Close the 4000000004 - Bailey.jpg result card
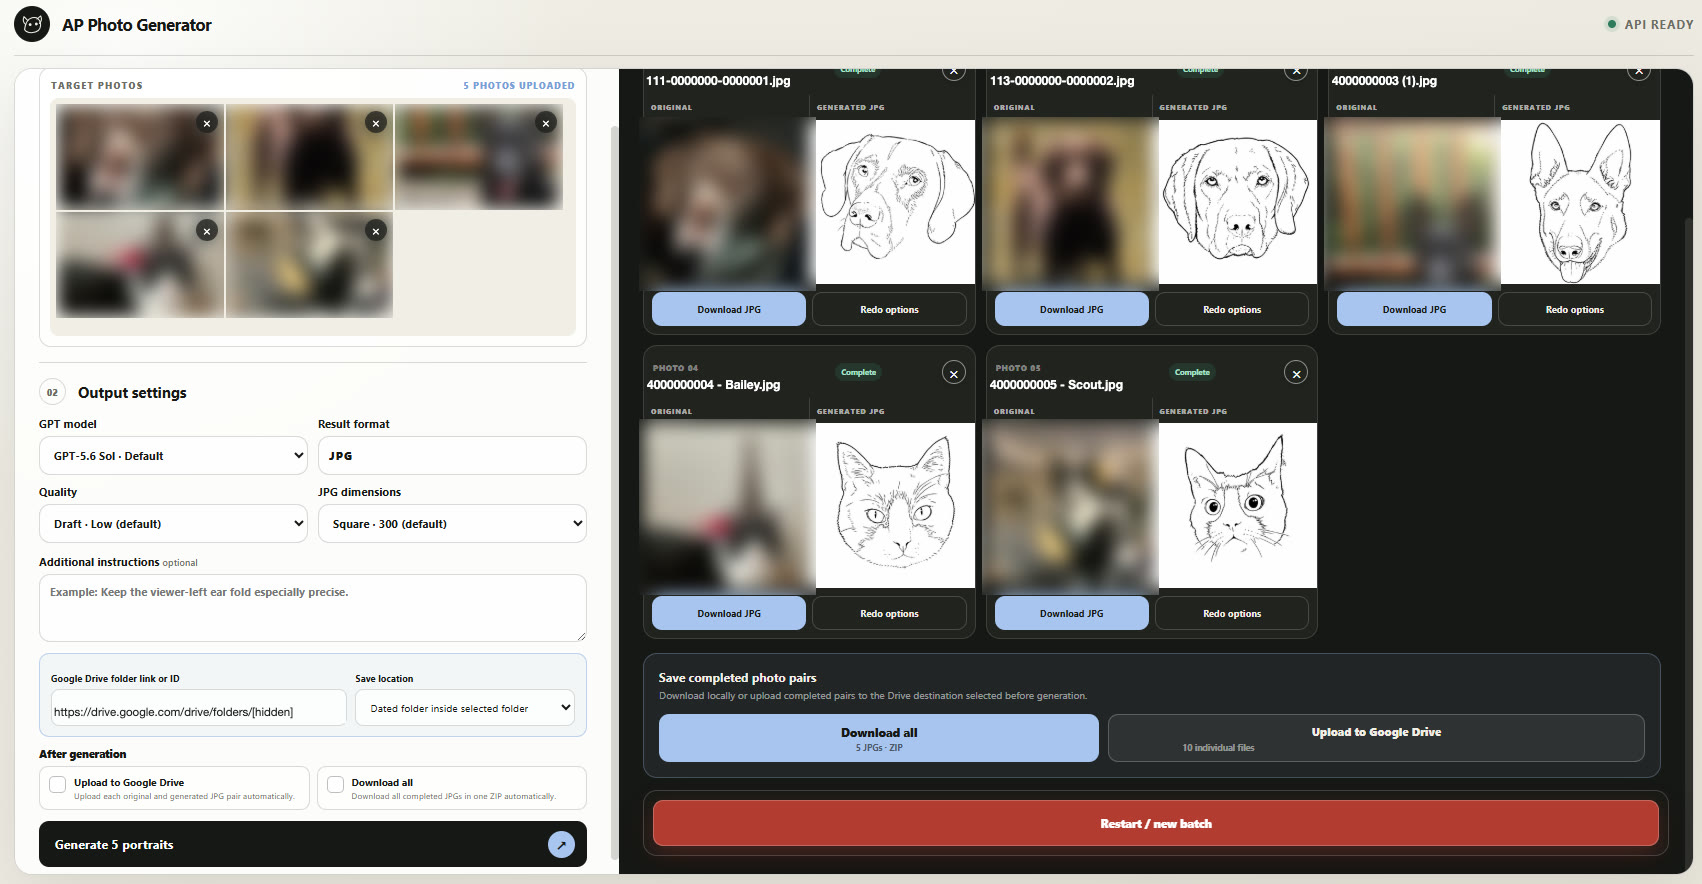The width and height of the screenshot is (1702, 884). (x=954, y=373)
